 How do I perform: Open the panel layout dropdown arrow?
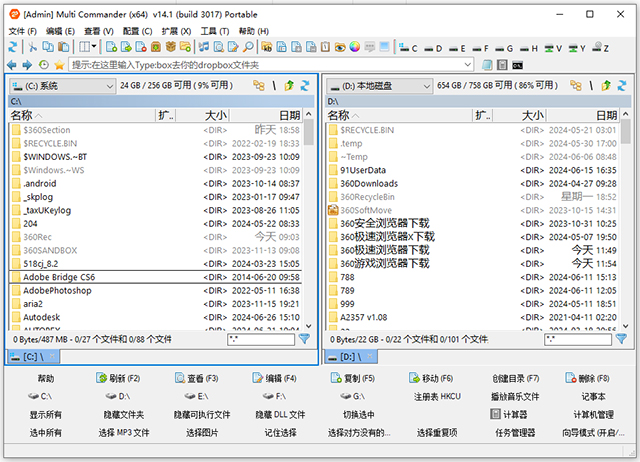(94, 47)
